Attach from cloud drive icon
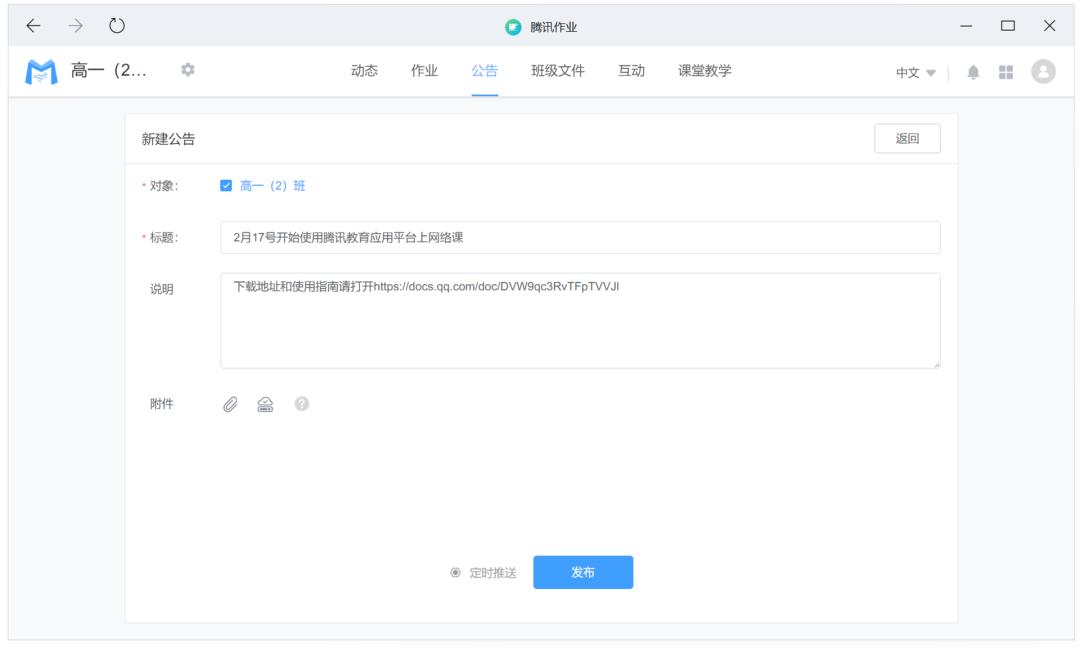The height and width of the screenshot is (648, 1080). 265,404
